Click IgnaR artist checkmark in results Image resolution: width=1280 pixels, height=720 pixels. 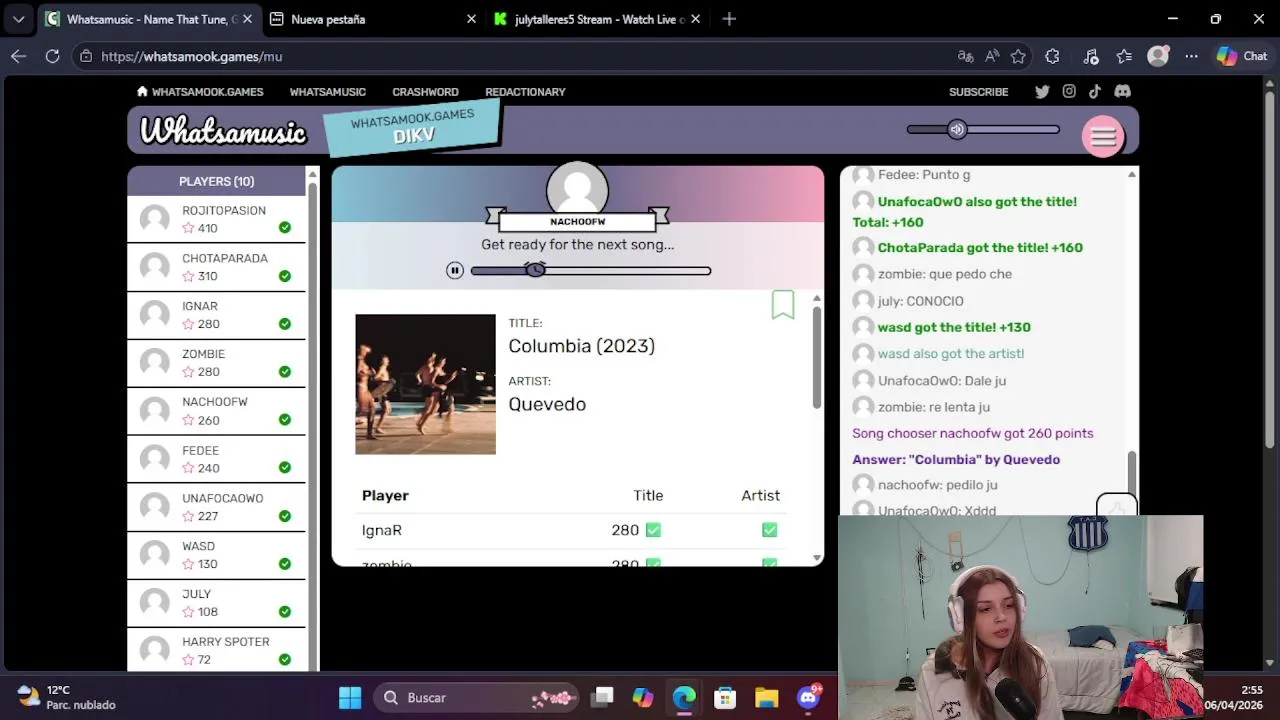click(769, 530)
